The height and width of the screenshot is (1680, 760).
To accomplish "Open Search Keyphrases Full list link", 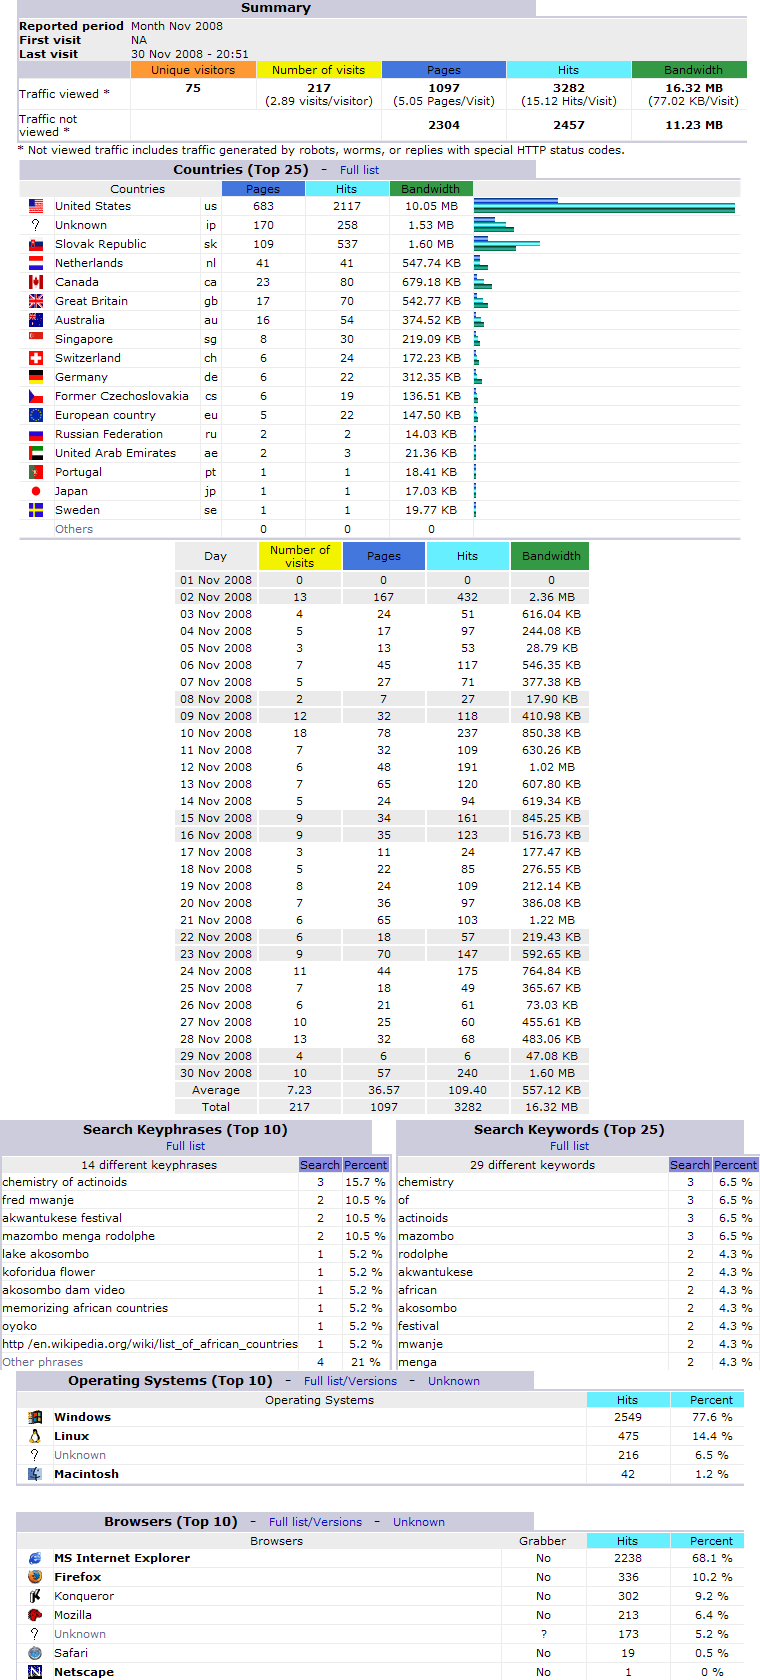I will click(186, 1146).
